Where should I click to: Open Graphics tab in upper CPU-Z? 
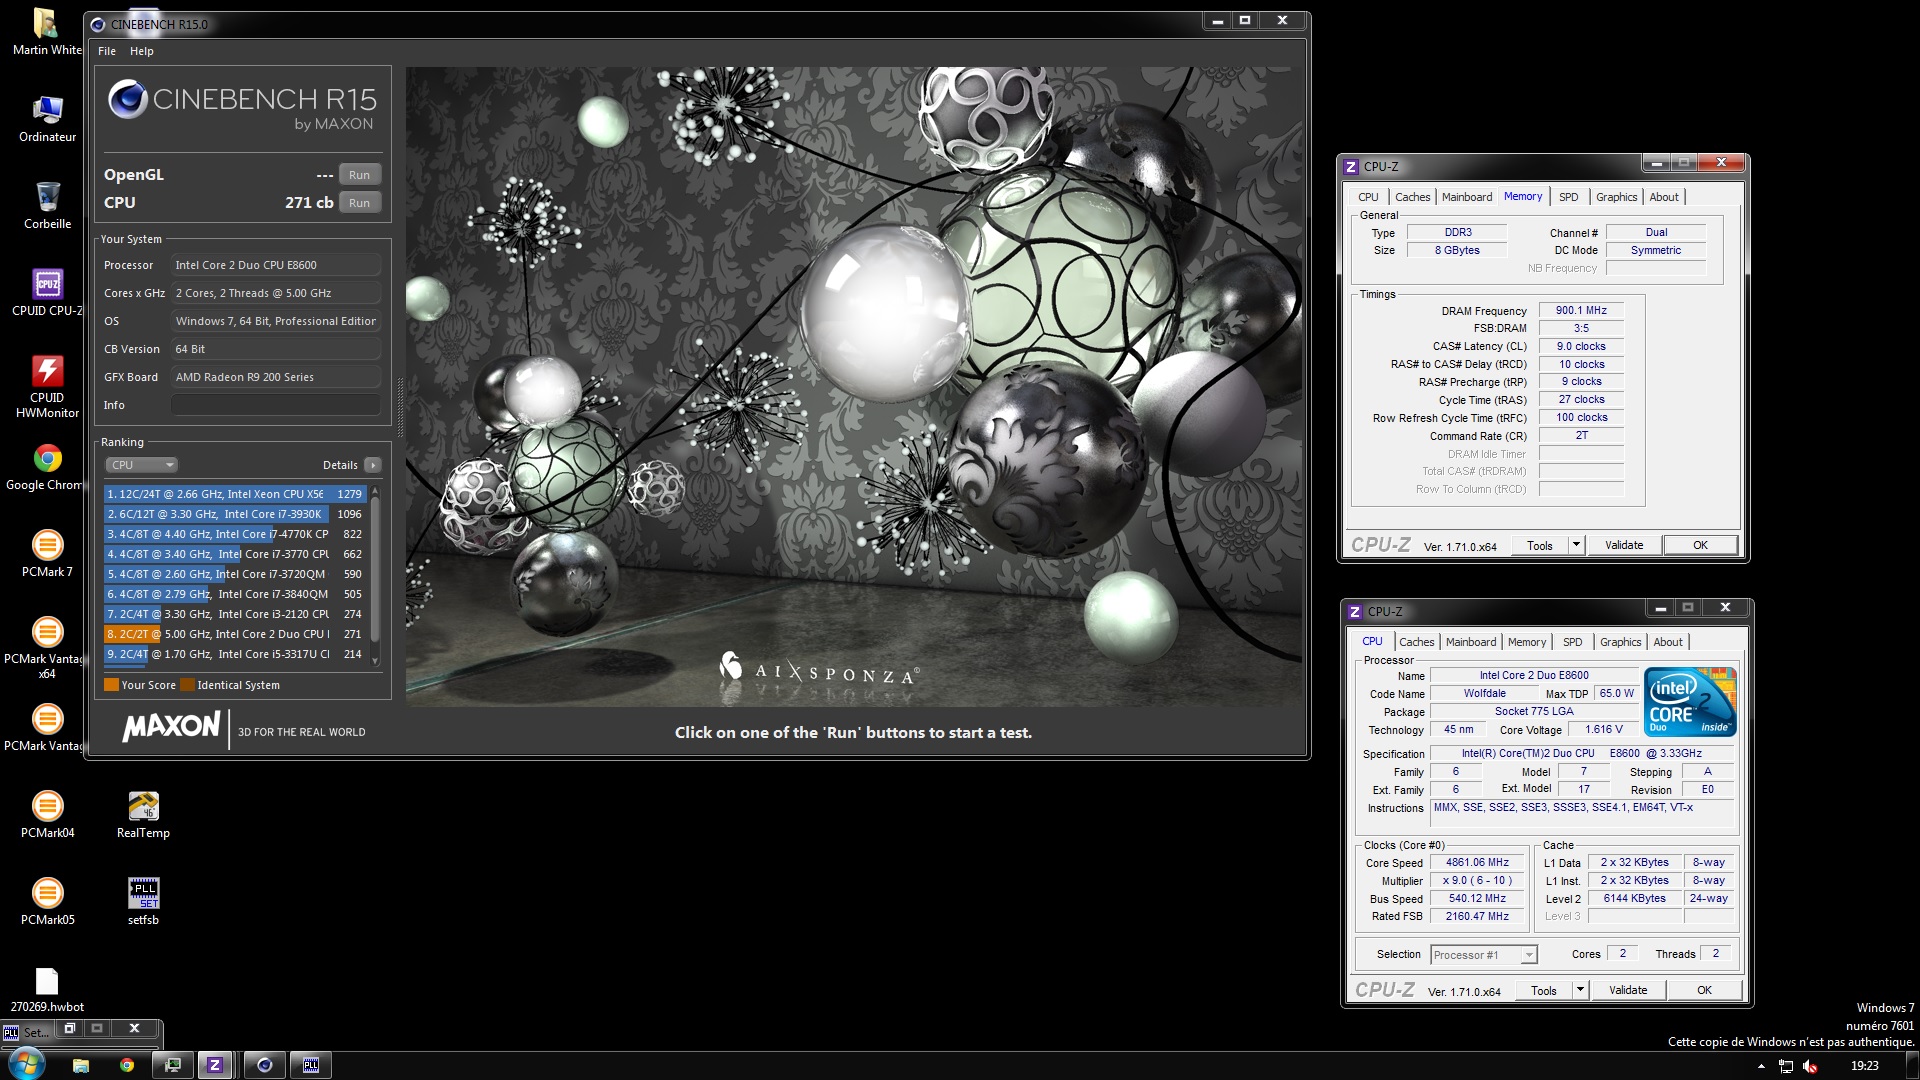click(1616, 197)
